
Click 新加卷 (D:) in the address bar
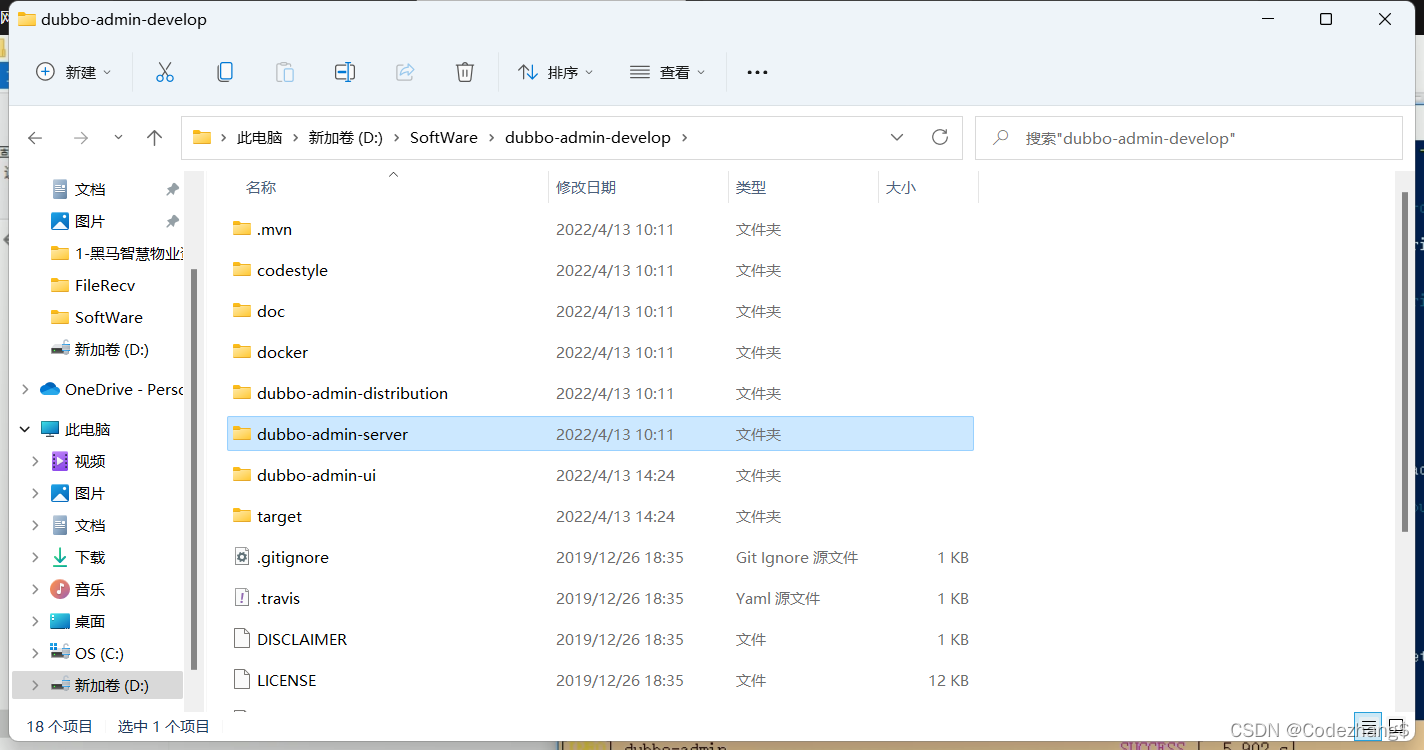pos(345,138)
